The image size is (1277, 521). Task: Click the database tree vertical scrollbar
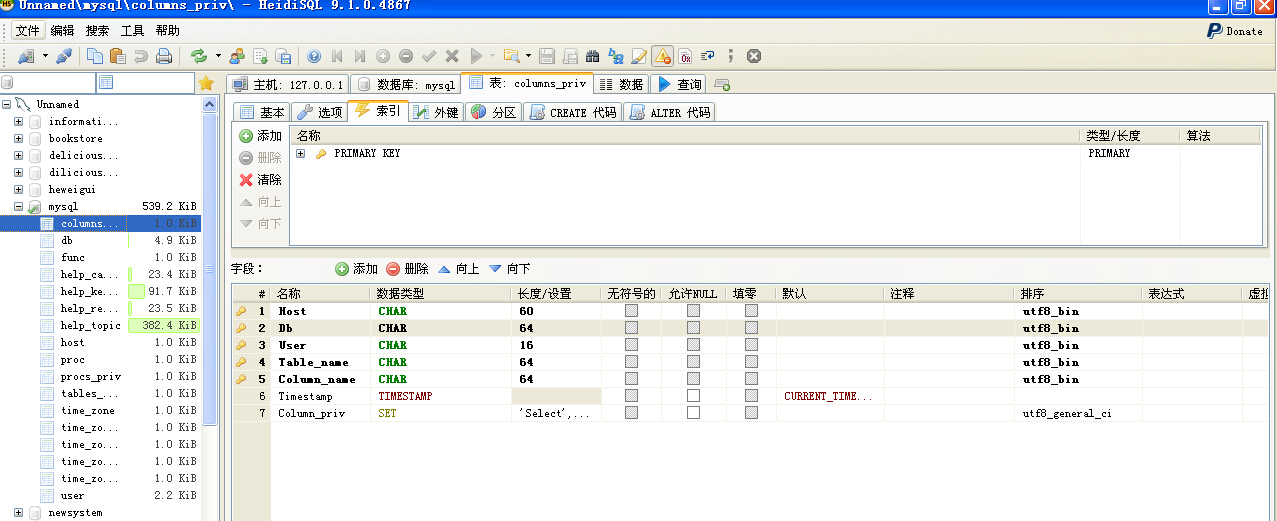tap(210, 268)
